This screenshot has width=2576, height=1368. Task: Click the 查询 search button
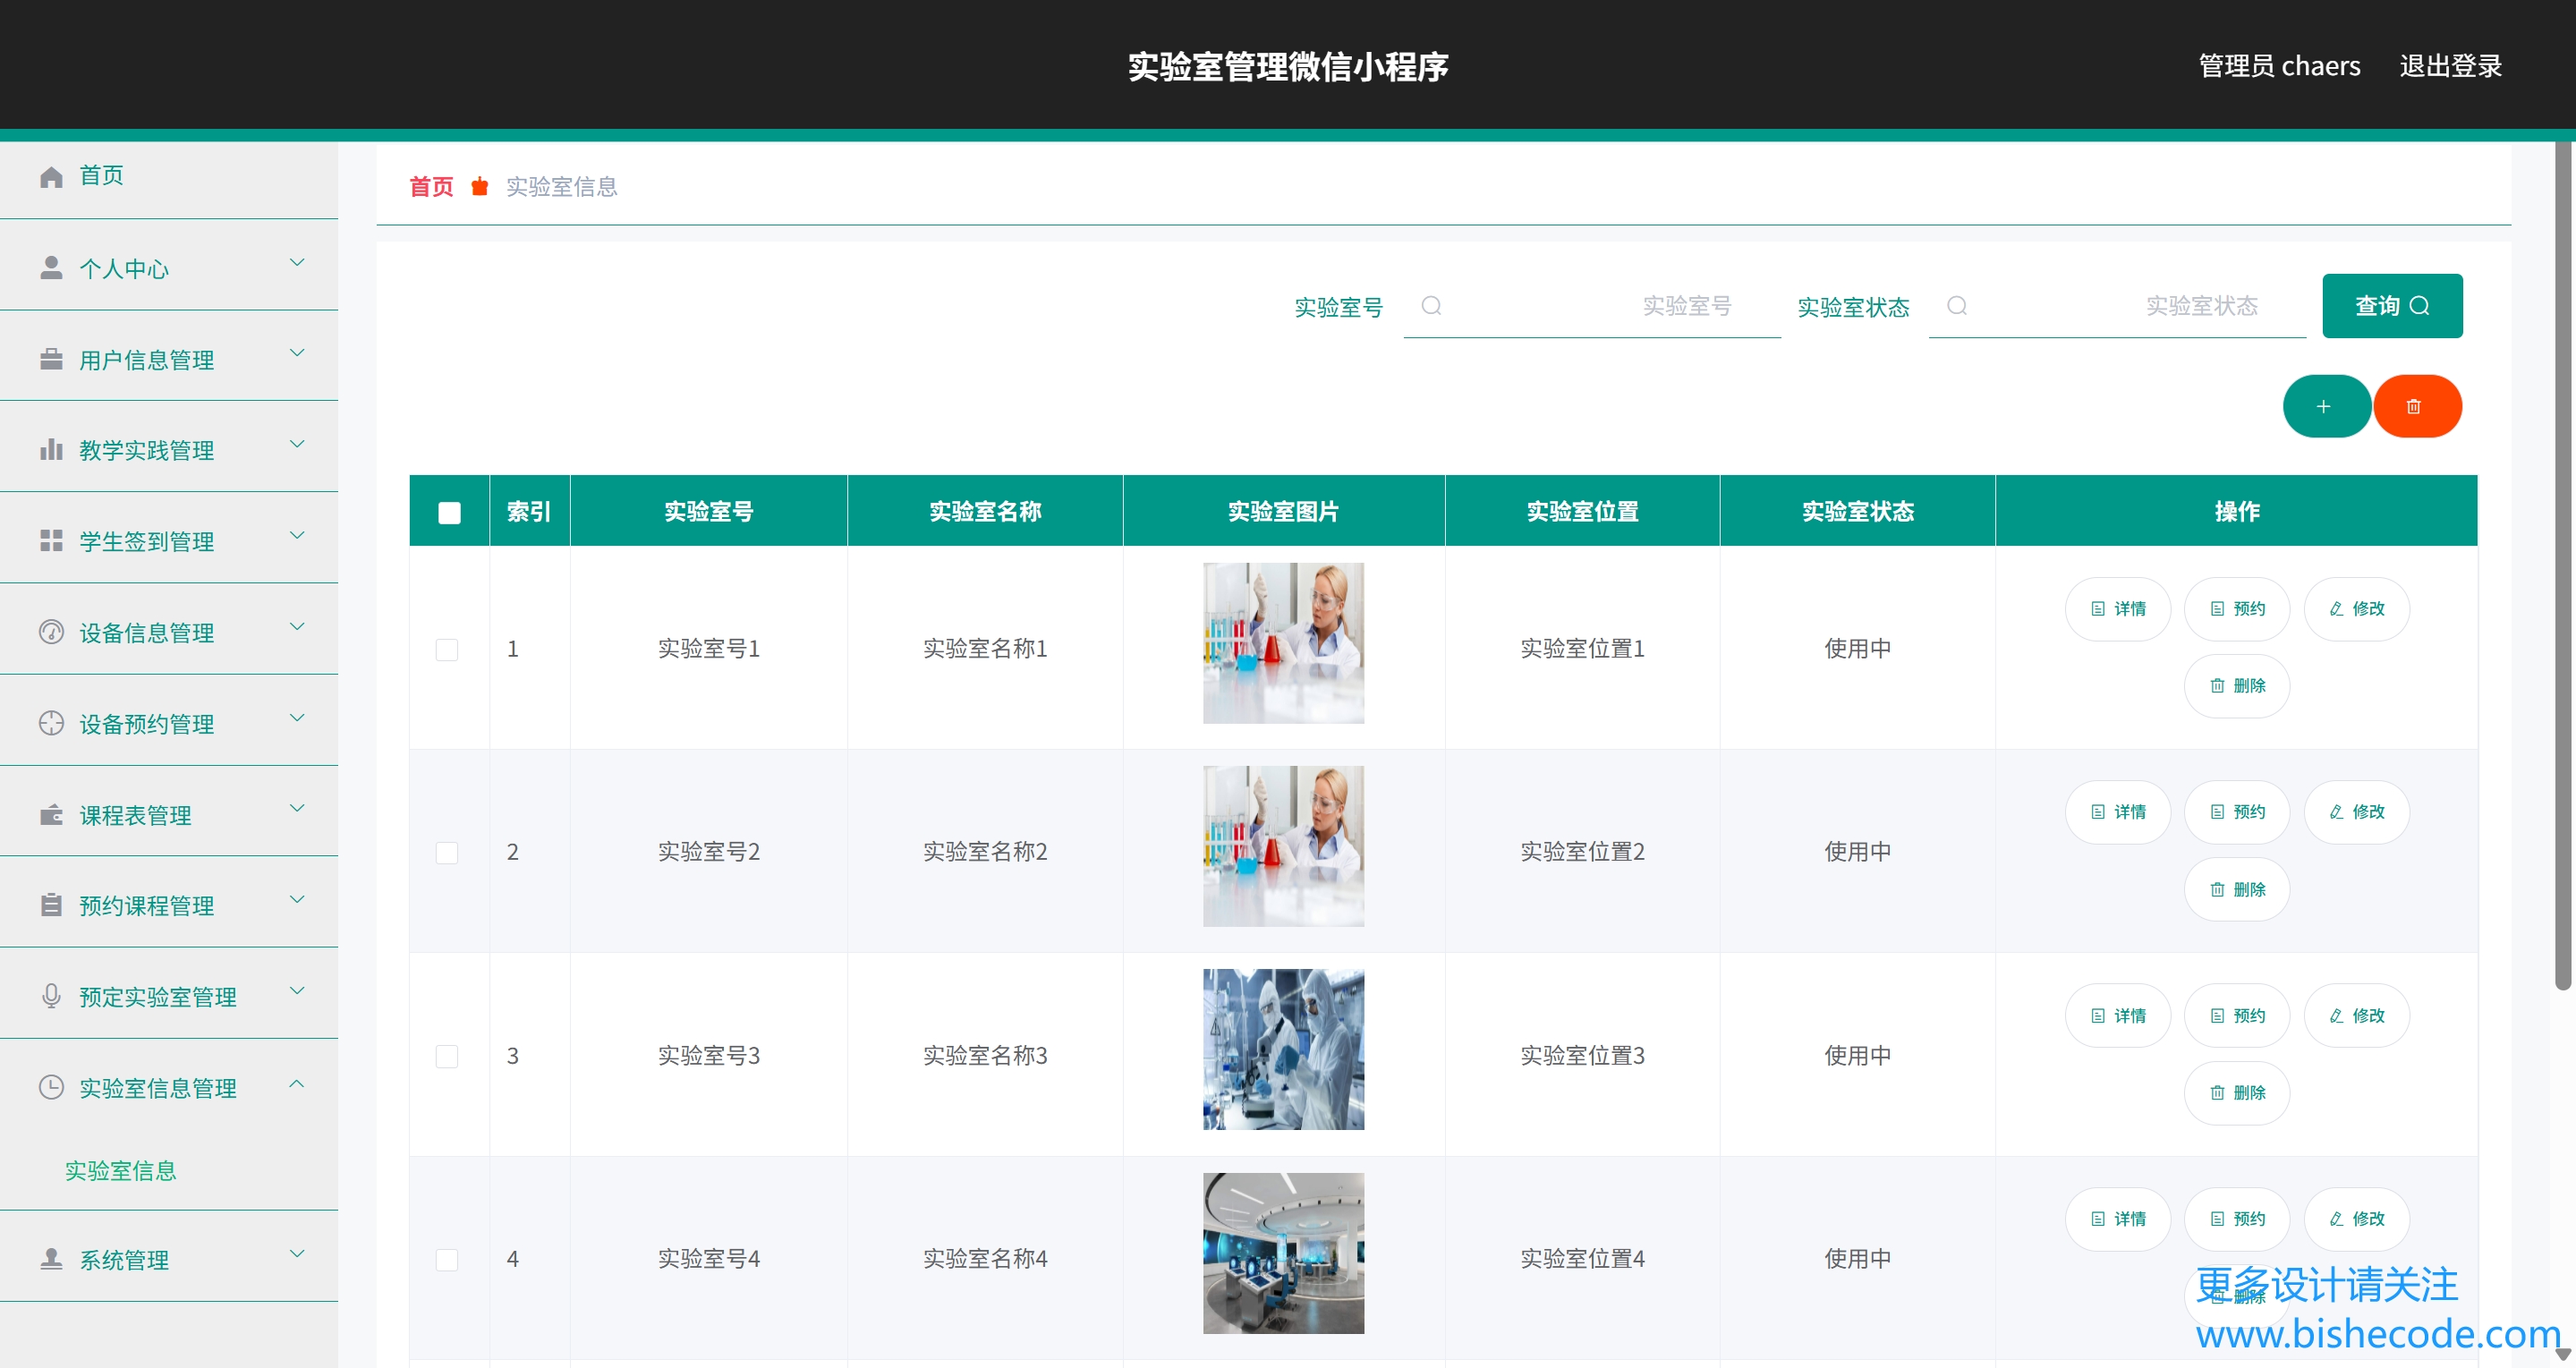[x=2391, y=306]
